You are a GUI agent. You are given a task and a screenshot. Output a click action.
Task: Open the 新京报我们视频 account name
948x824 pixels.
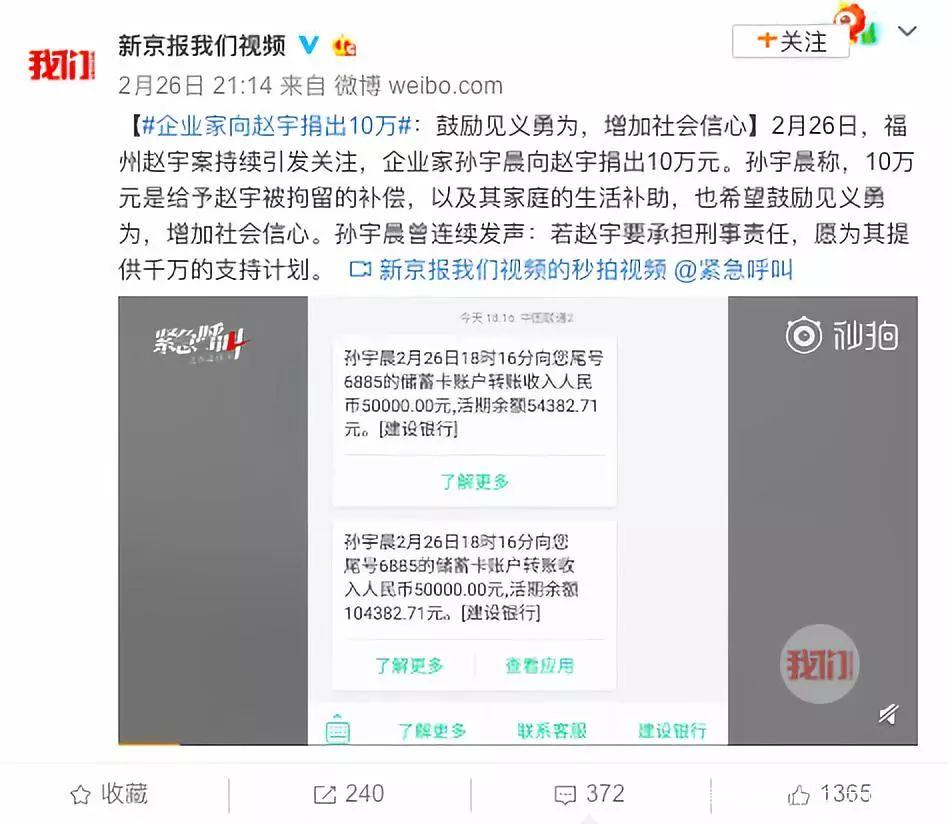click(201, 45)
